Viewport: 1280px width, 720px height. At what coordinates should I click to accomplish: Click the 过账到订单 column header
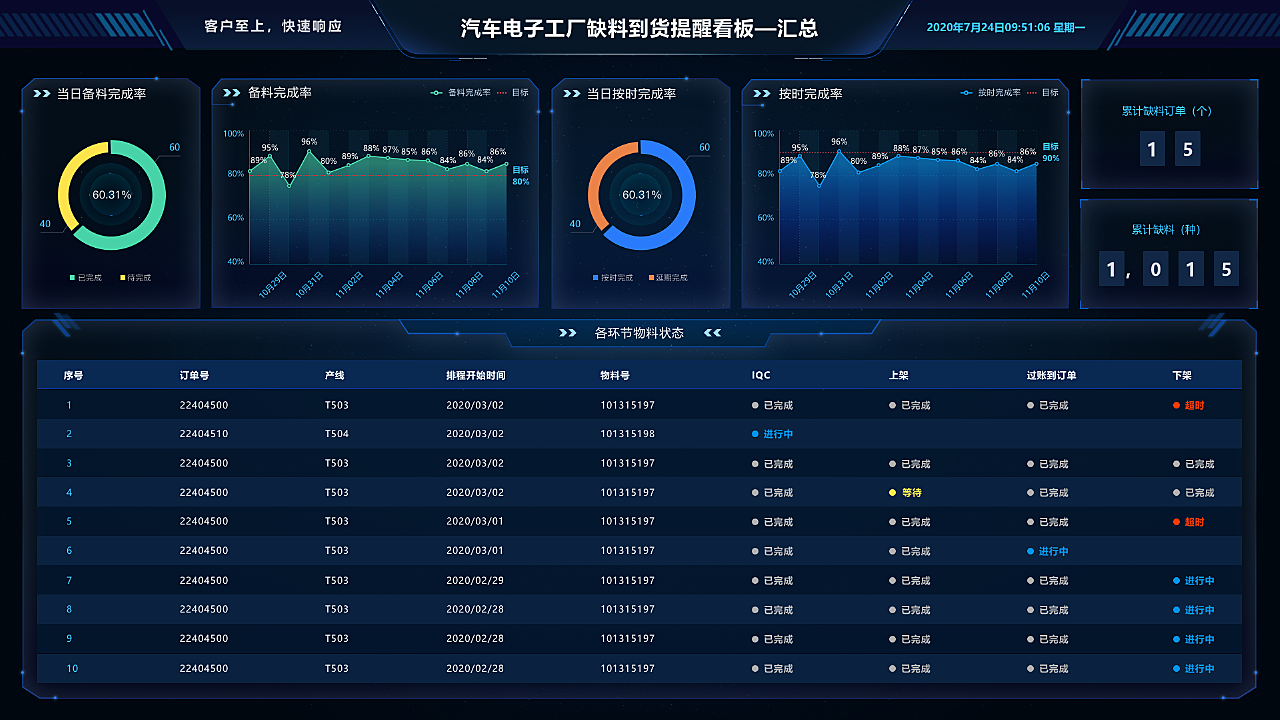tap(1051, 376)
